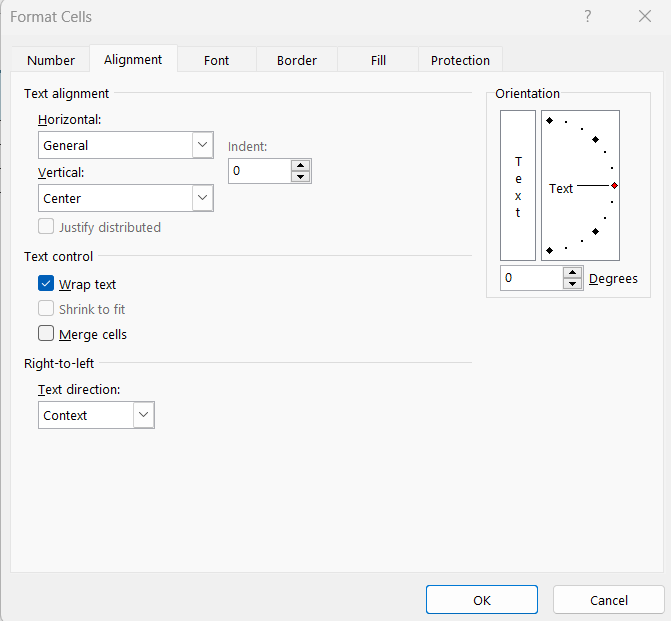
Task: Click the Cancel button
Action: coord(609,600)
